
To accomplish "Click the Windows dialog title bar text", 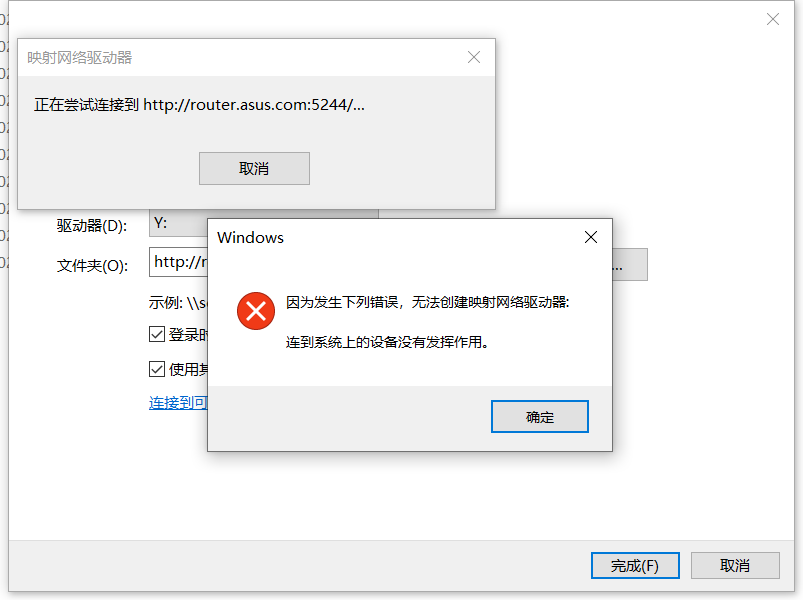I will click(250, 238).
